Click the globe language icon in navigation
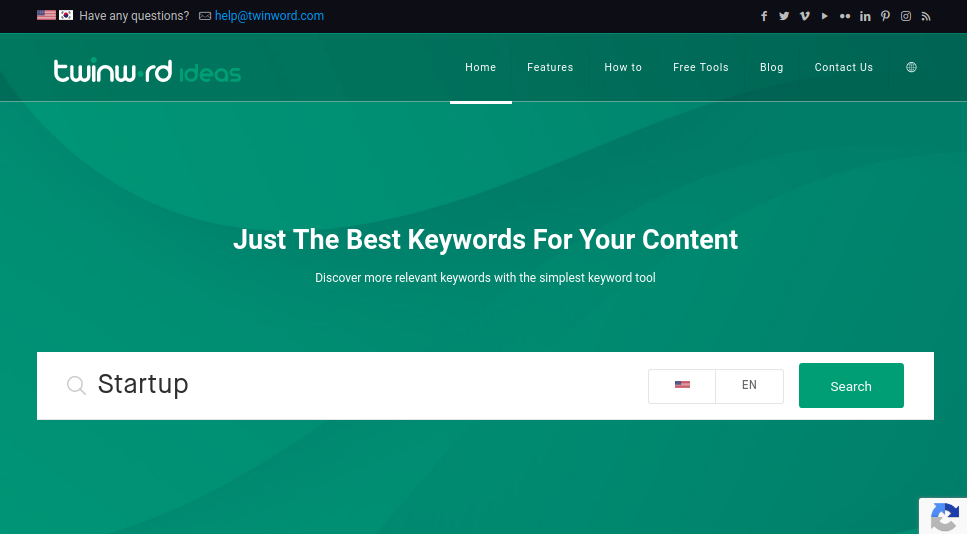This screenshot has width=967, height=534. (x=911, y=67)
